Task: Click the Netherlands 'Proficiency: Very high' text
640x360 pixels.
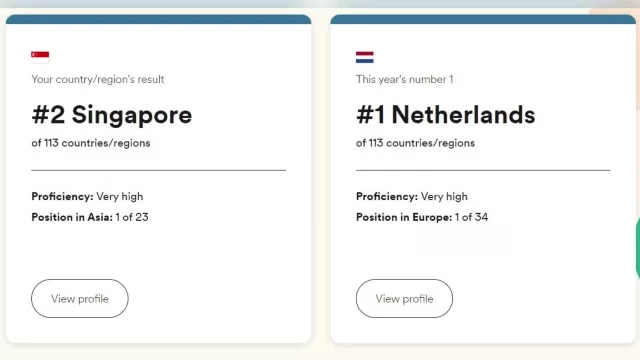Action: tap(412, 196)
